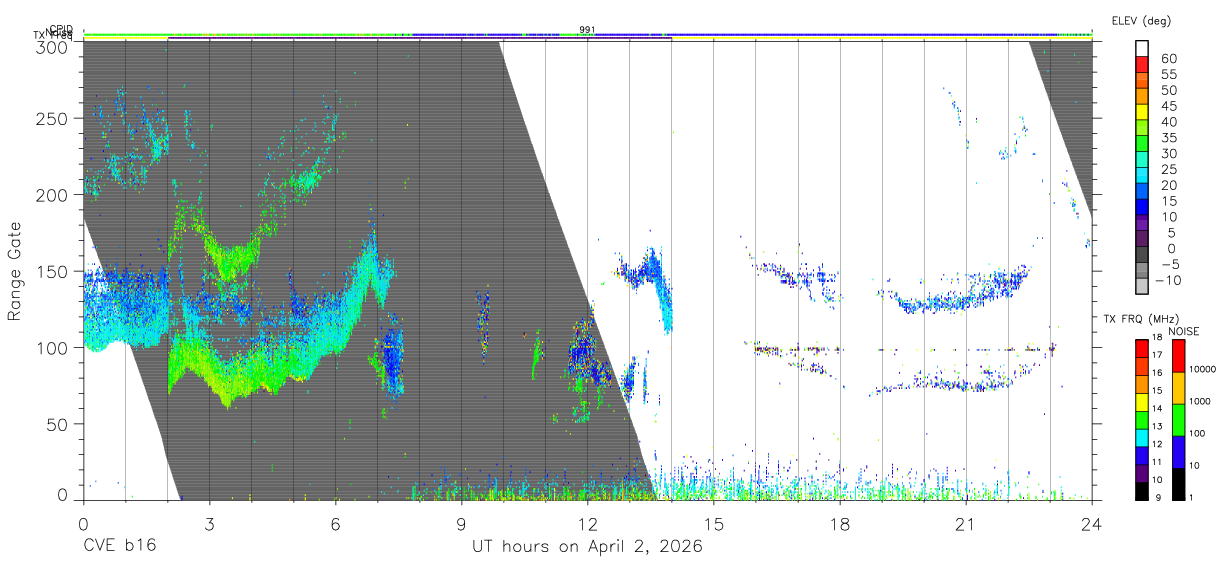Click the 1 label on the NOISE scale
This screenshot has height=567, width=1228.
[1193, 498]
